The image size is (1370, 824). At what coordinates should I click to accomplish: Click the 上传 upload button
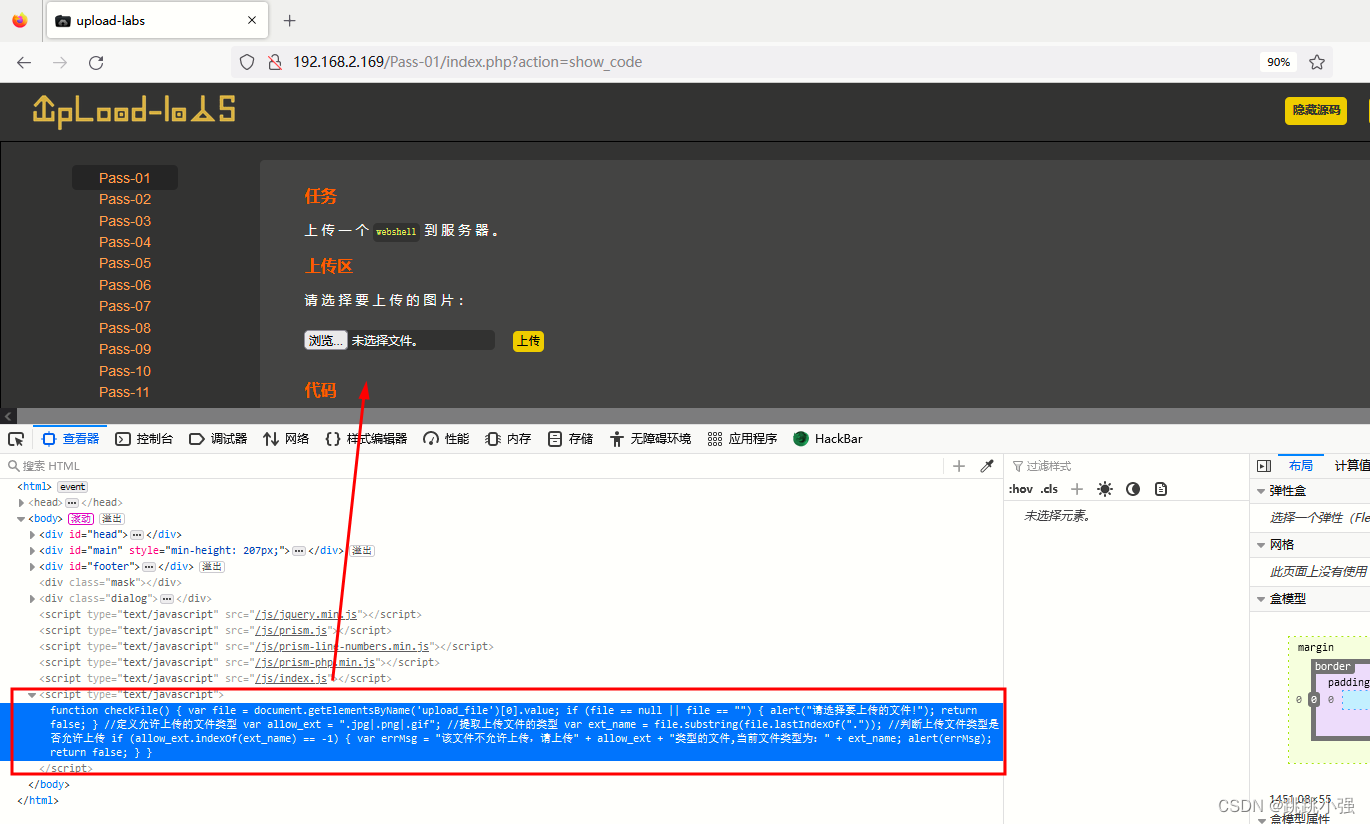pos(528,341)
